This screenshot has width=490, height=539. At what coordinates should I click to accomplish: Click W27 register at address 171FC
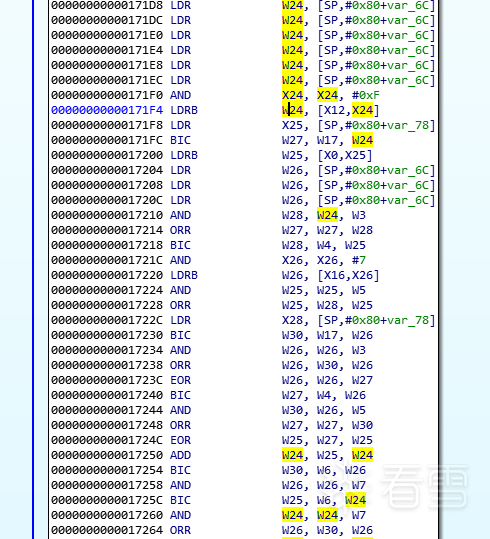coord(292,140)
